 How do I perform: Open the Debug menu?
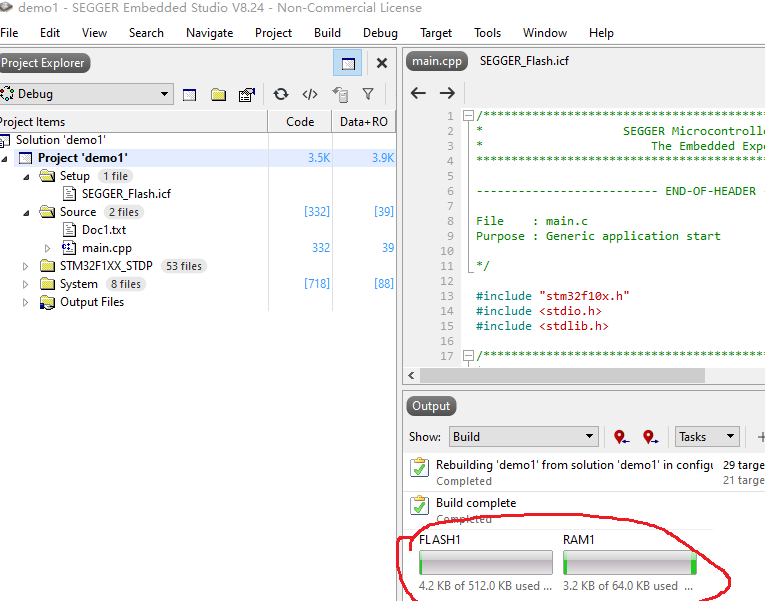pyautogui.click(x=380, y=33)
